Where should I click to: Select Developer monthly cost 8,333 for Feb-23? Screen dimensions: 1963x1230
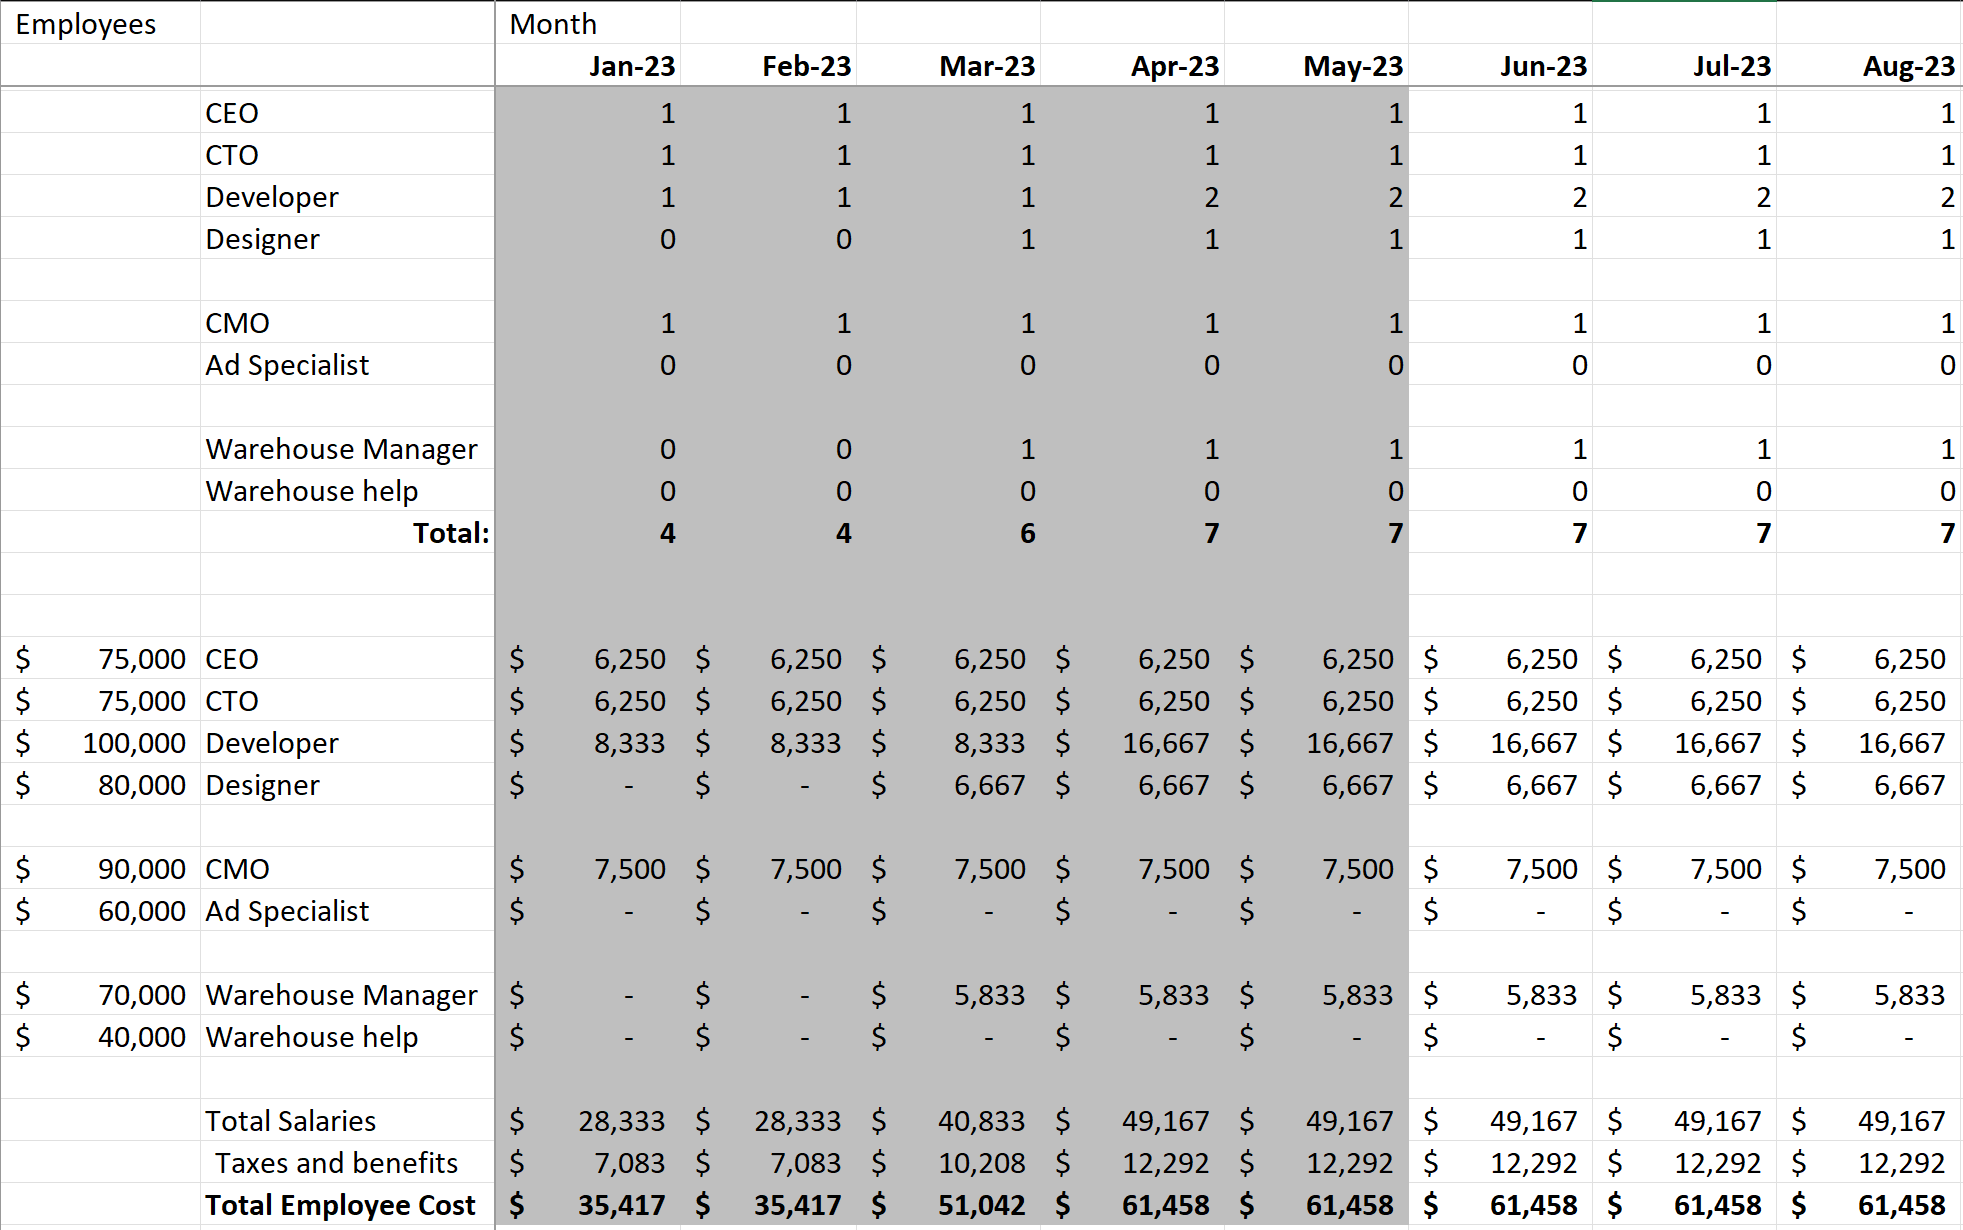click(x=768, y=742)
